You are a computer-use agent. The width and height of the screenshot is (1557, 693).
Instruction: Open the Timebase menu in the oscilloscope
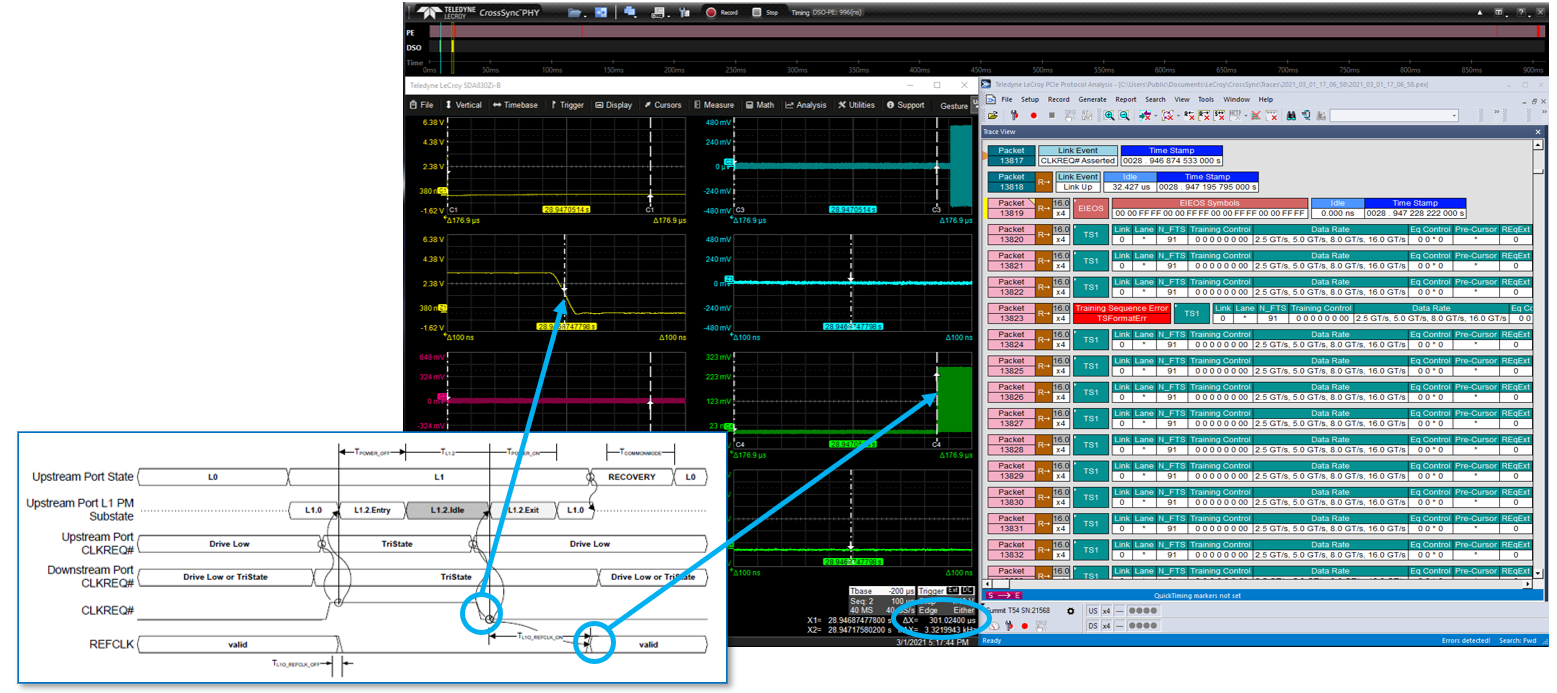pyautogui.click(x=521, y=105)
